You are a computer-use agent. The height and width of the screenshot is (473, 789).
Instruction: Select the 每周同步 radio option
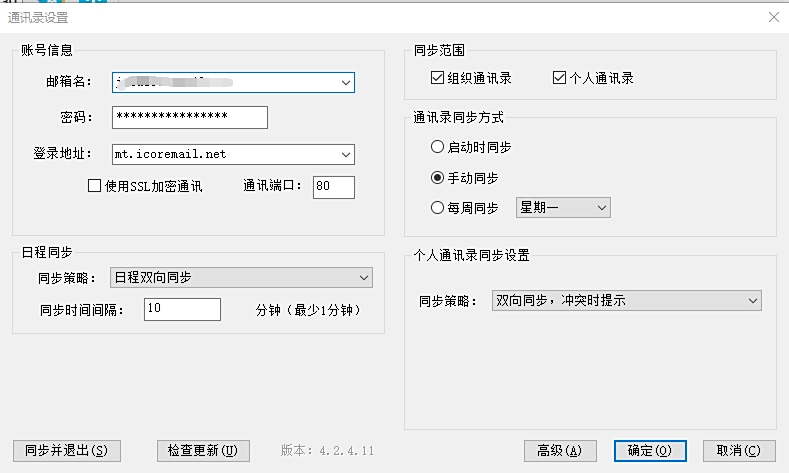pos(437,208)
